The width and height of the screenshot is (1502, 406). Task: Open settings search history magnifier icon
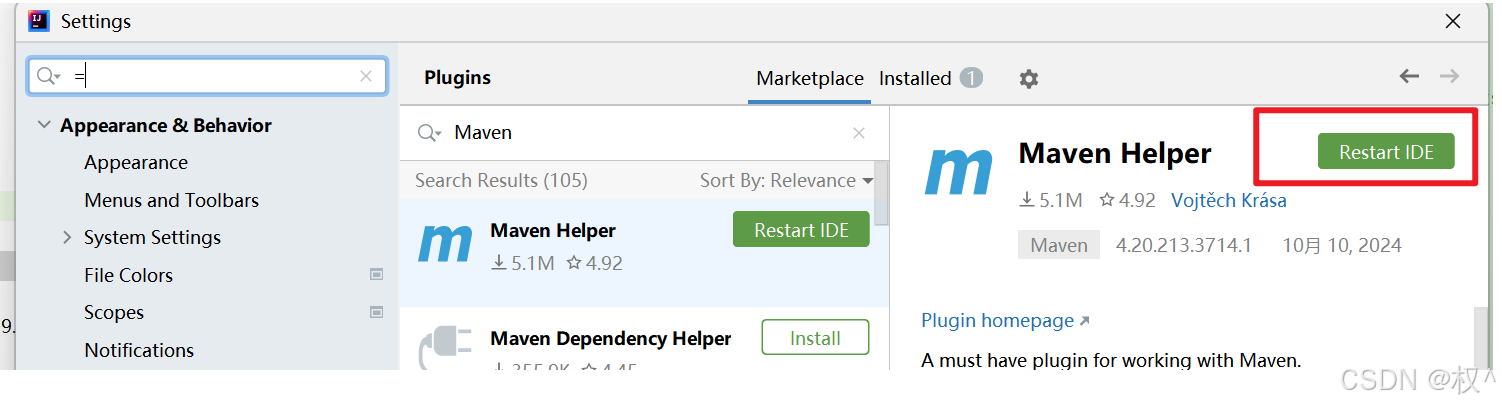[x=48, y=76]
